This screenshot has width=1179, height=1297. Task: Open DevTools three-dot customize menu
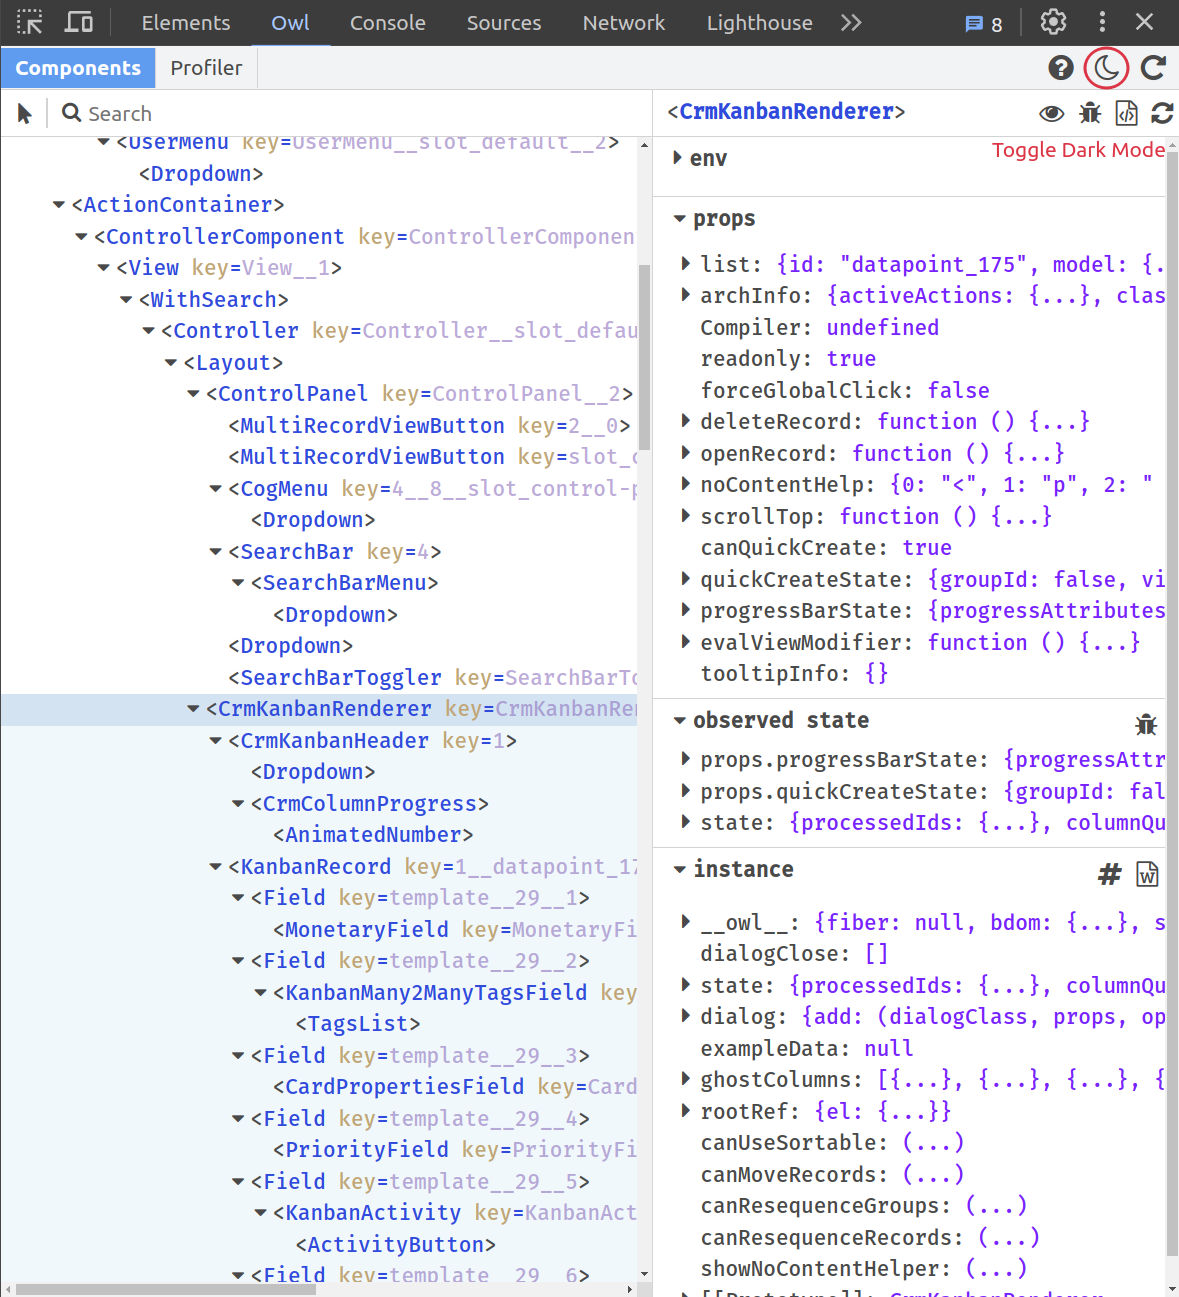pos(1102,22)
